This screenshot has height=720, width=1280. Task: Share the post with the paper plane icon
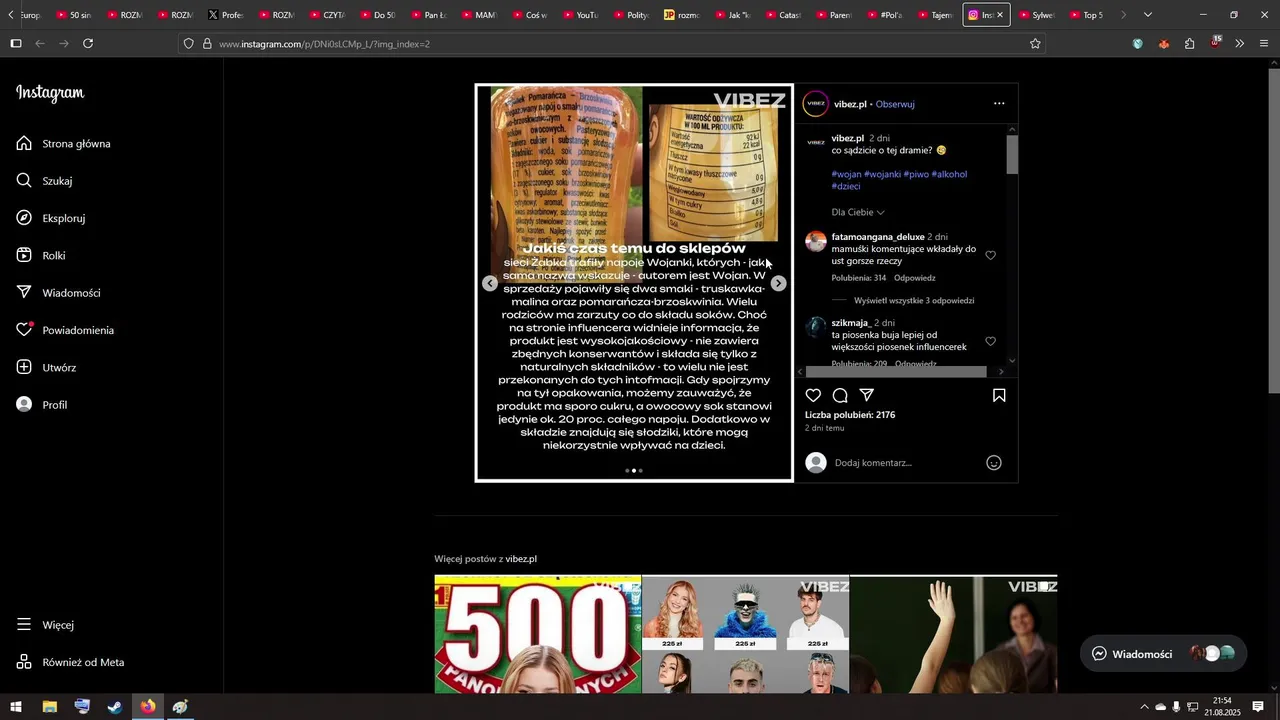tap(867, 395)
